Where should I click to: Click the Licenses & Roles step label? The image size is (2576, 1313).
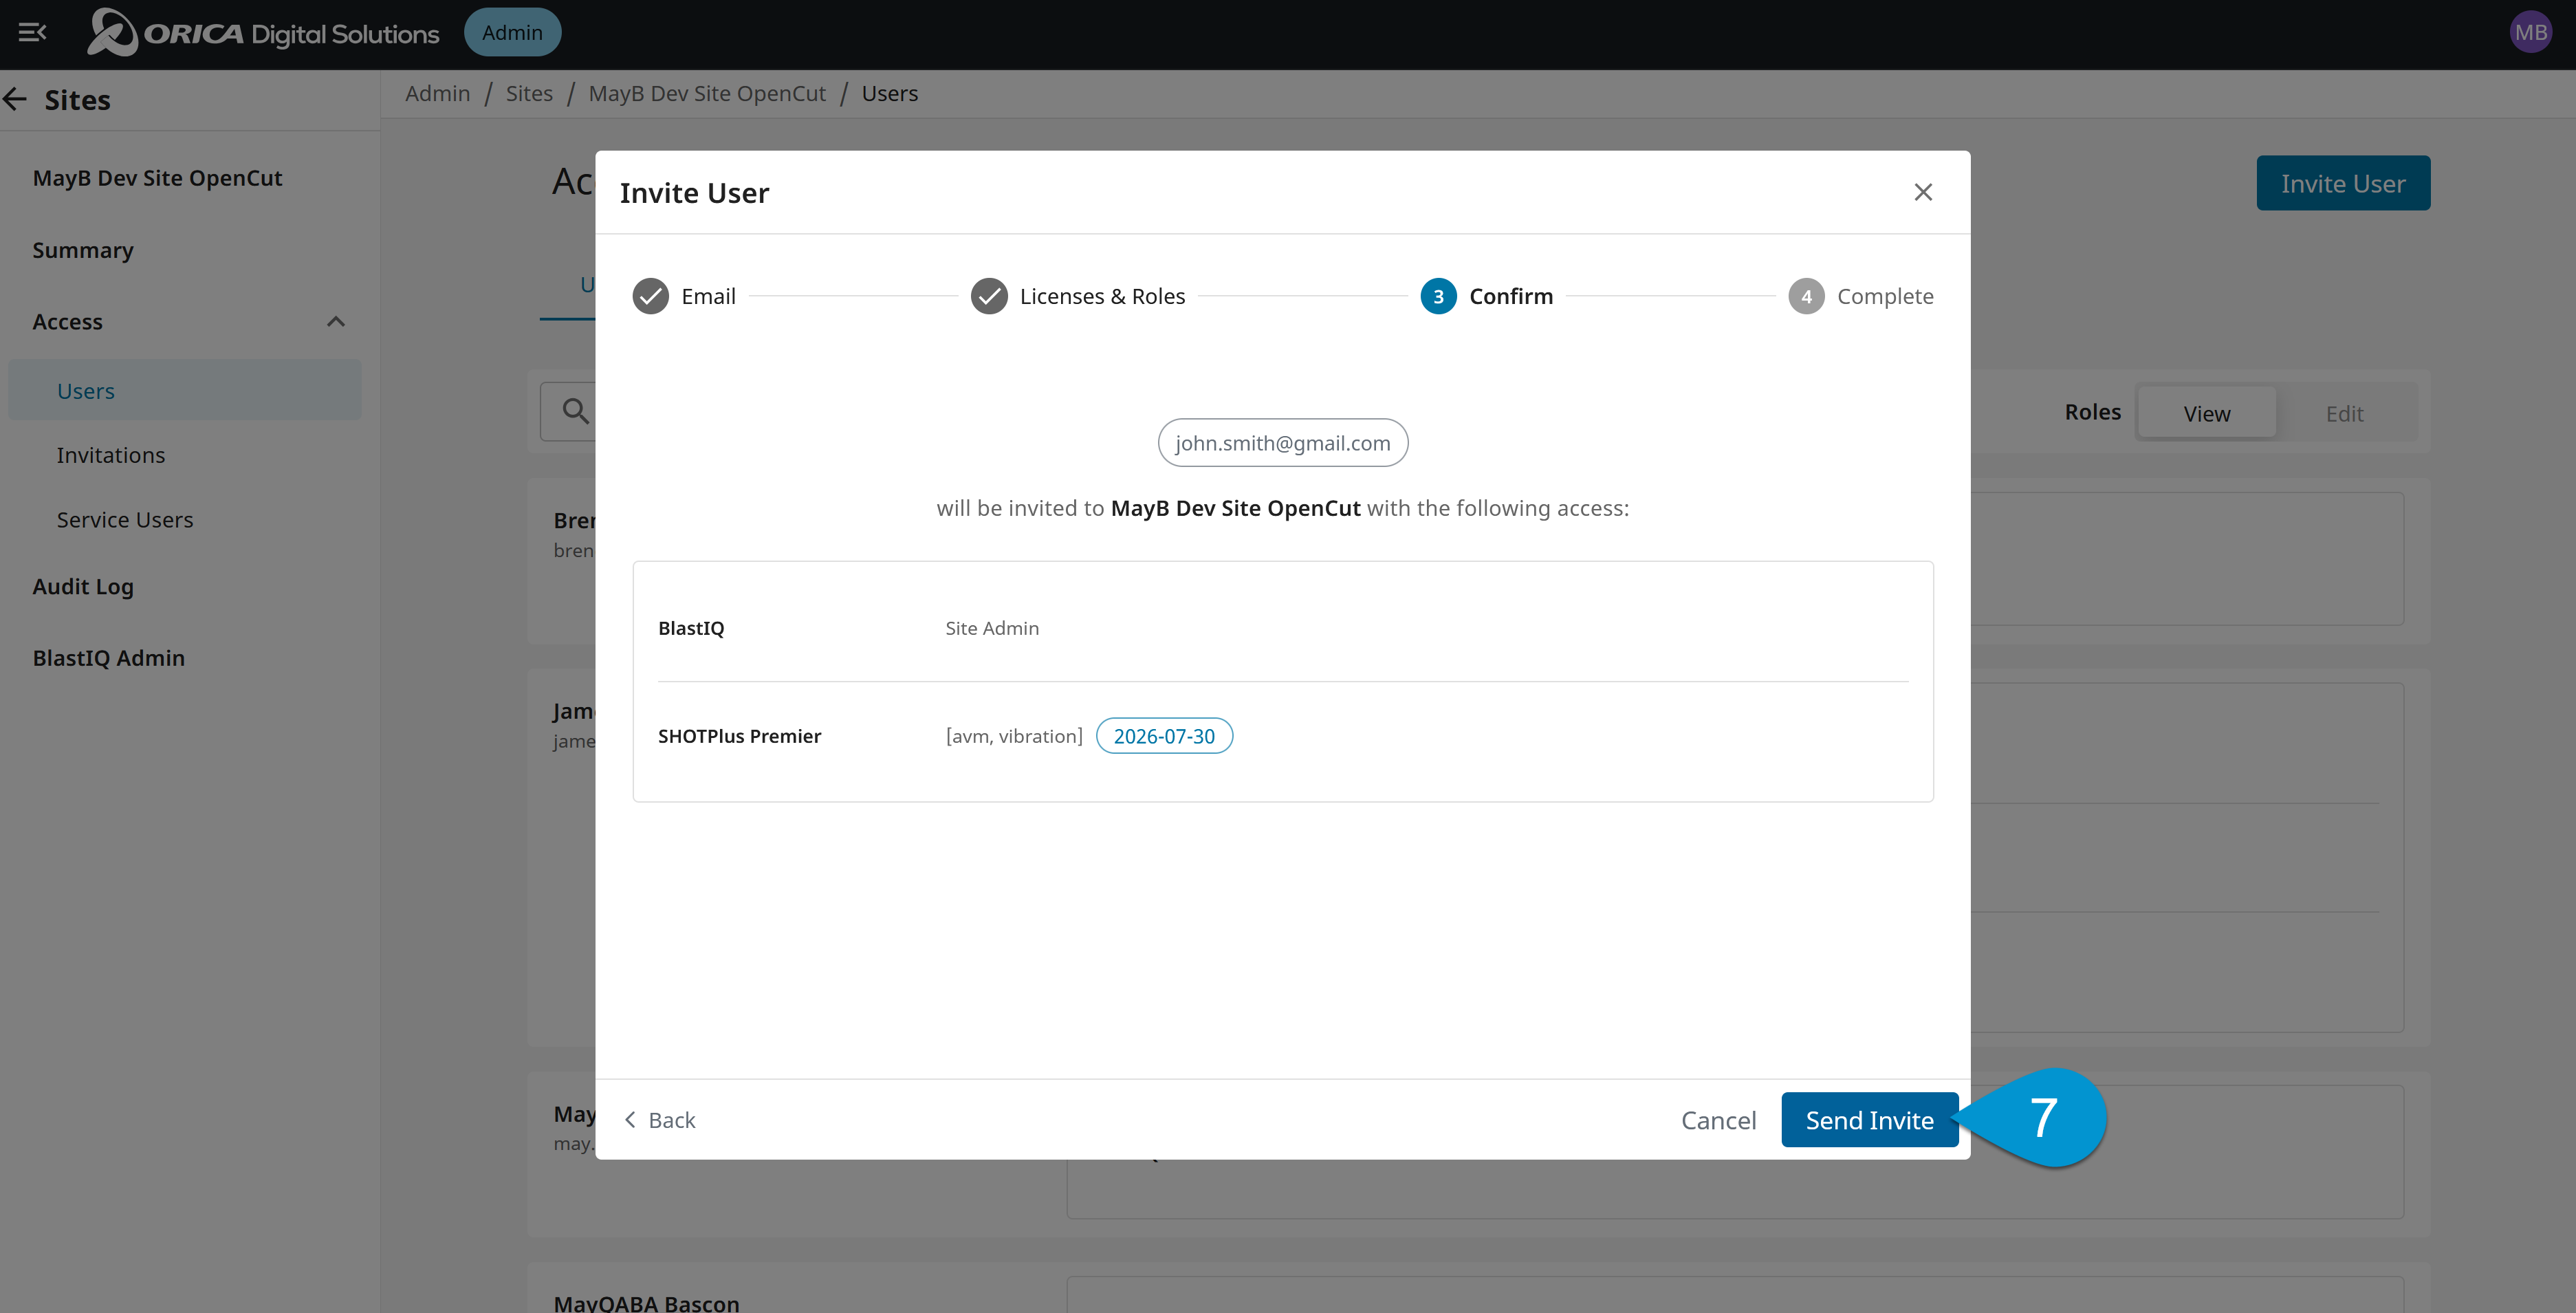coord(1102,296)
